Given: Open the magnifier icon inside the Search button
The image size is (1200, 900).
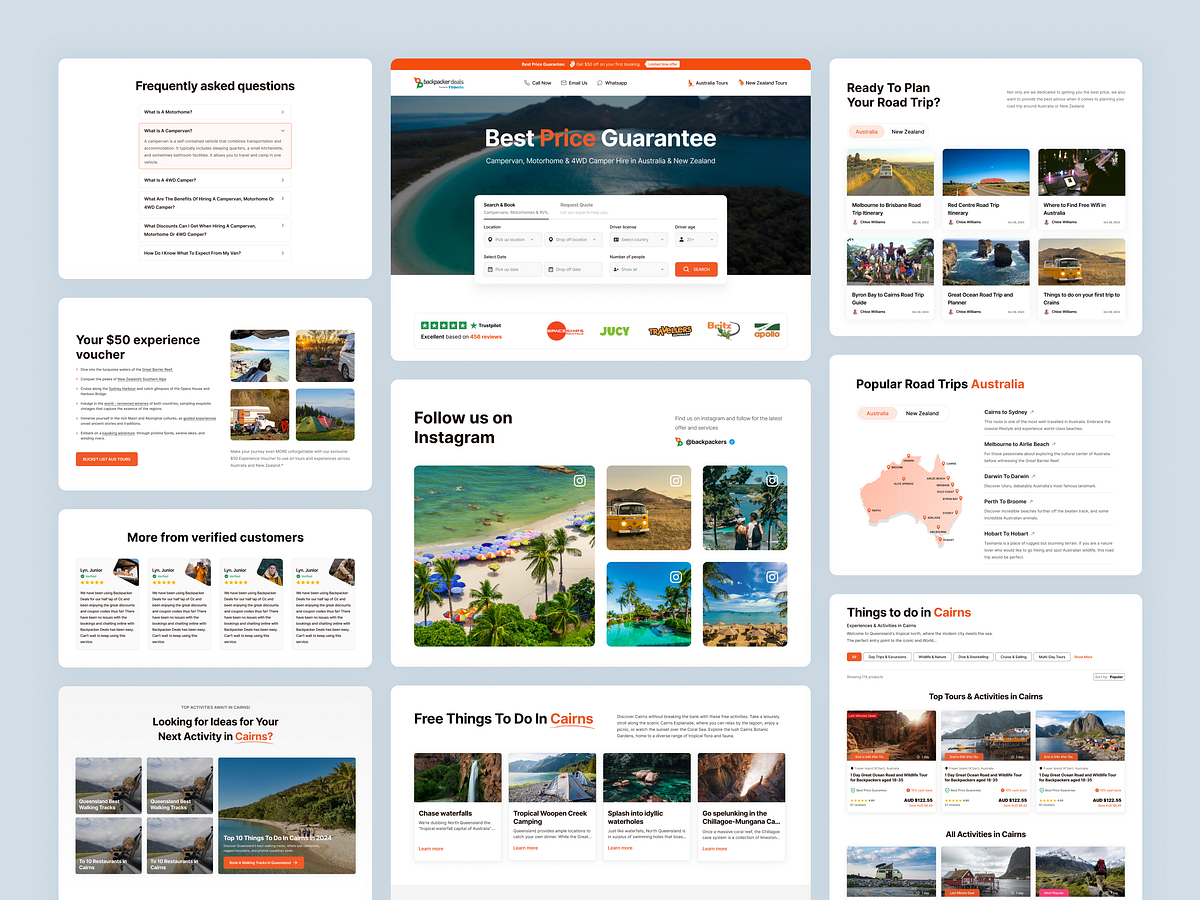Looking at the screenshot, I should click(x=686, y=269).
